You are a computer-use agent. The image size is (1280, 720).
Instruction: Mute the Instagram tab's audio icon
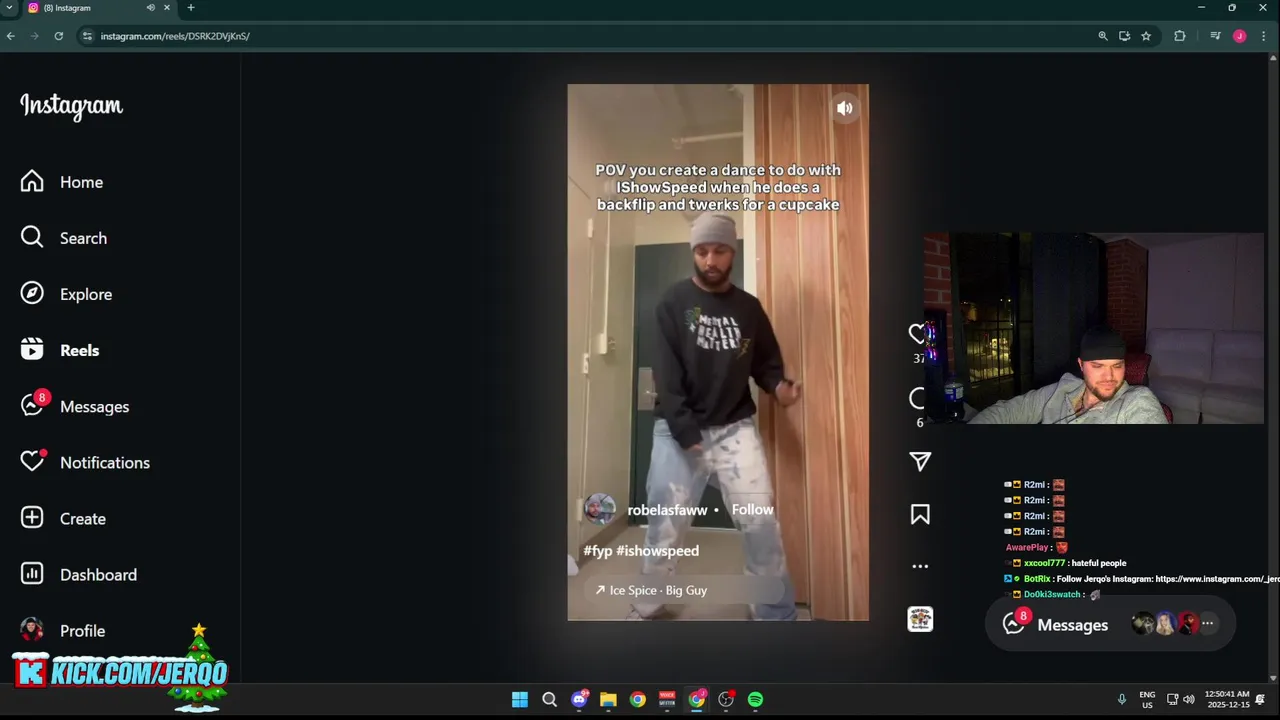click(151, 8)
